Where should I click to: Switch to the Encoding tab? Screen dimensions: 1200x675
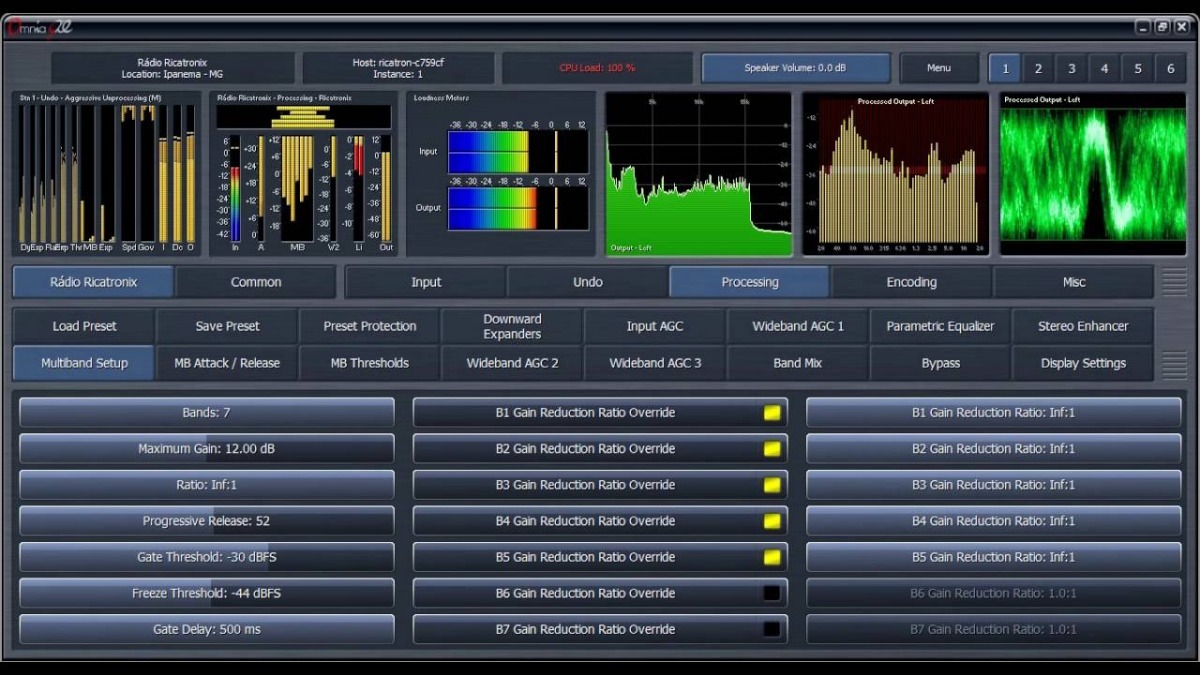(x=912, y=282)
